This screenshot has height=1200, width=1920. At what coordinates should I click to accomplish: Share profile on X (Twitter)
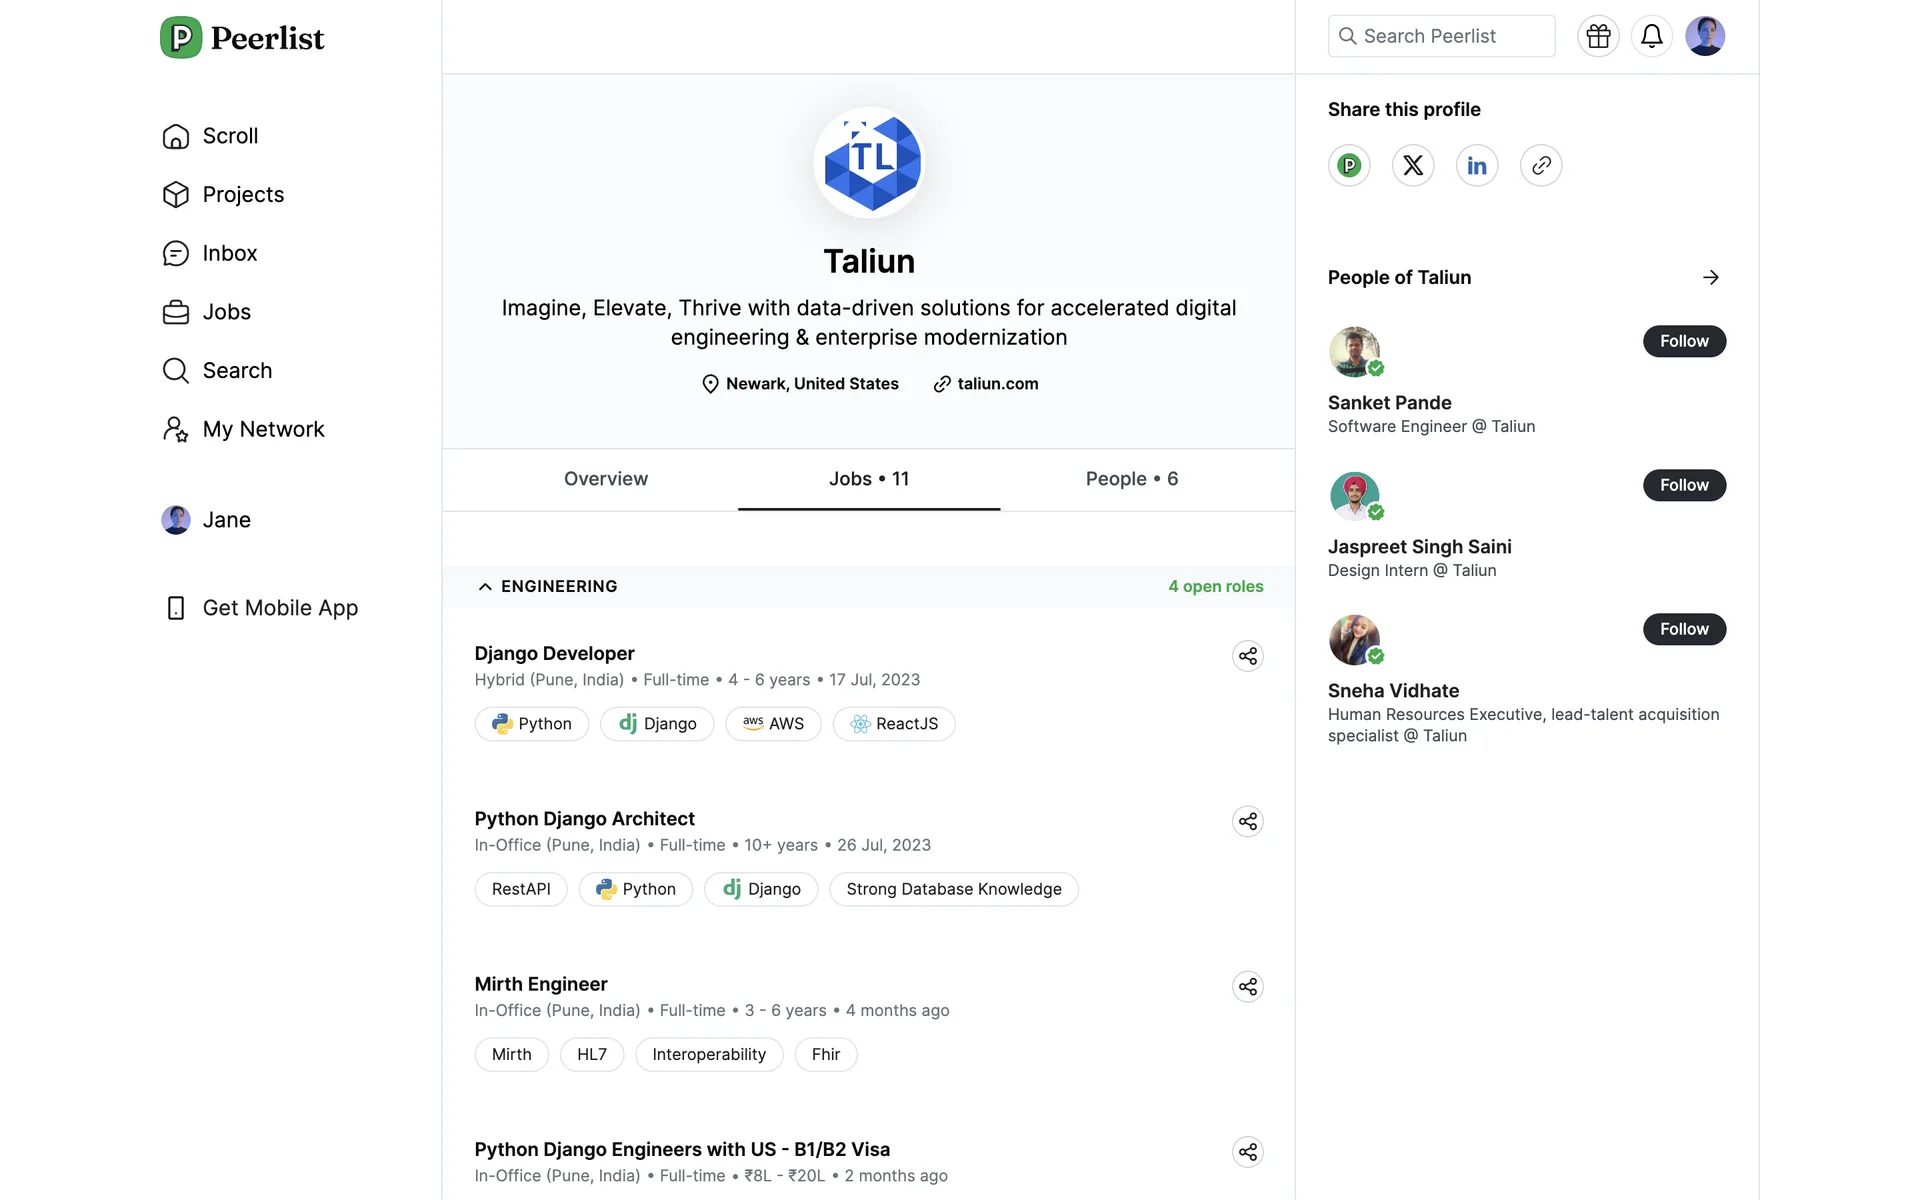(1413, 165)
